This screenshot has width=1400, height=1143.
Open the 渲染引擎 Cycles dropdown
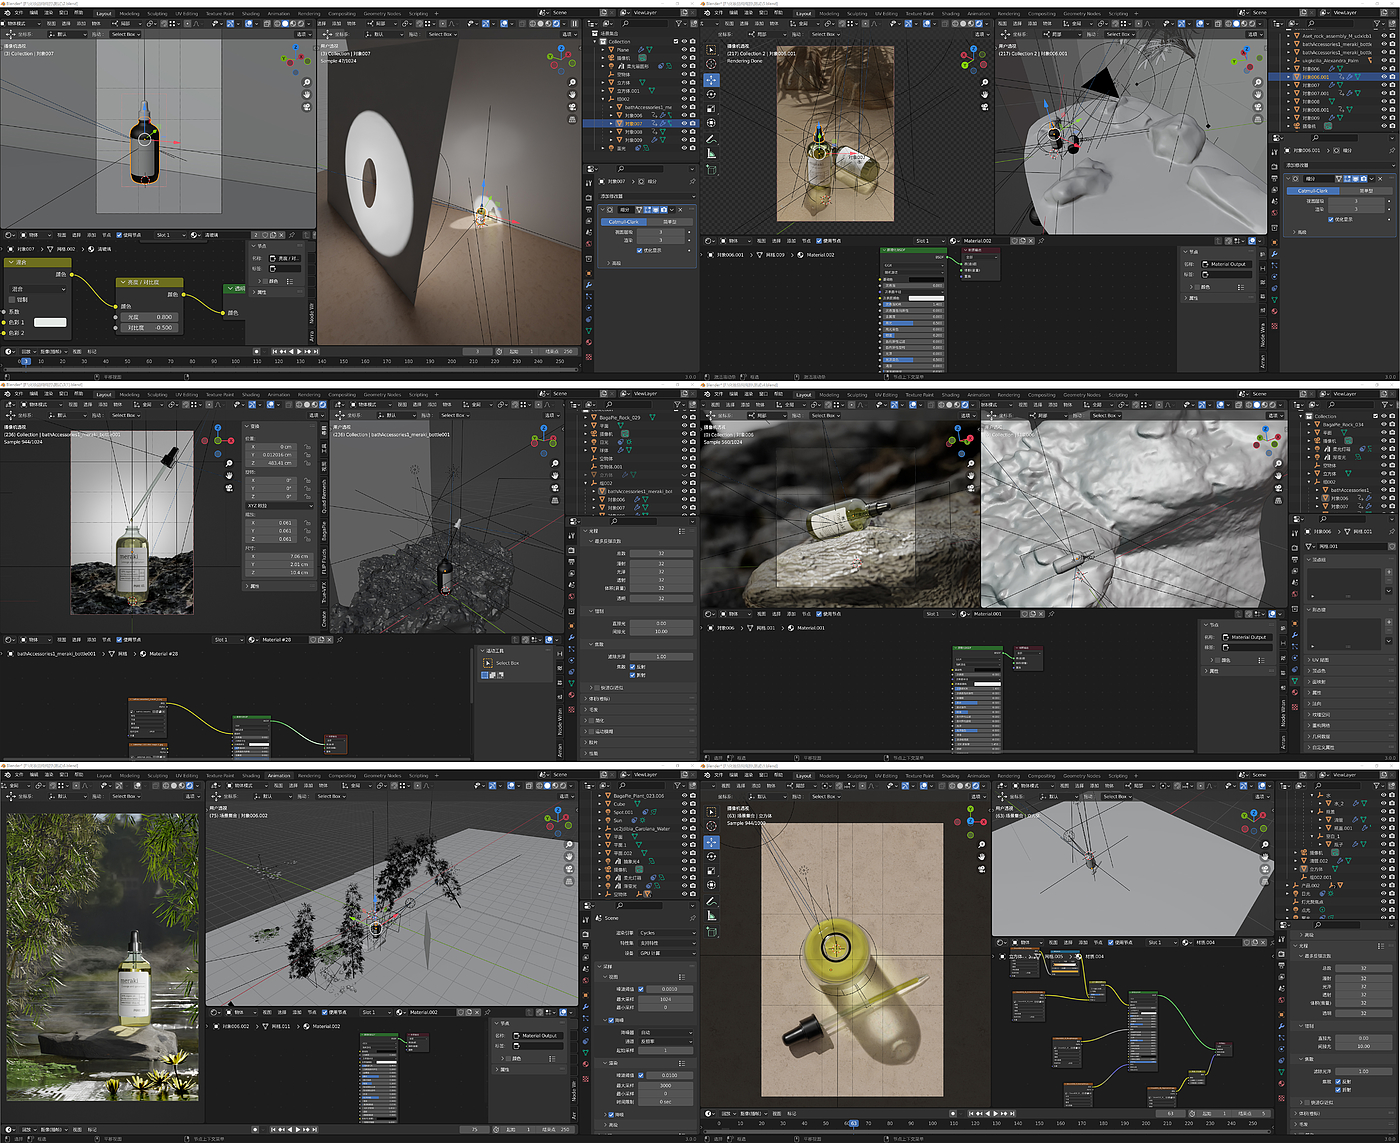click(666, 933)
